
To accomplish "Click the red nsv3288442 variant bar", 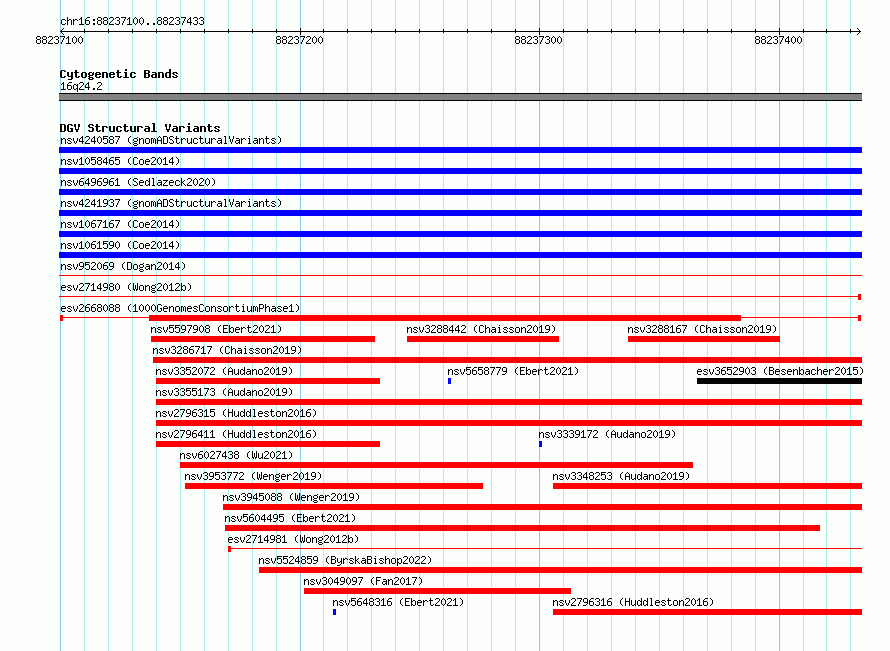I will tap(483, 339).
